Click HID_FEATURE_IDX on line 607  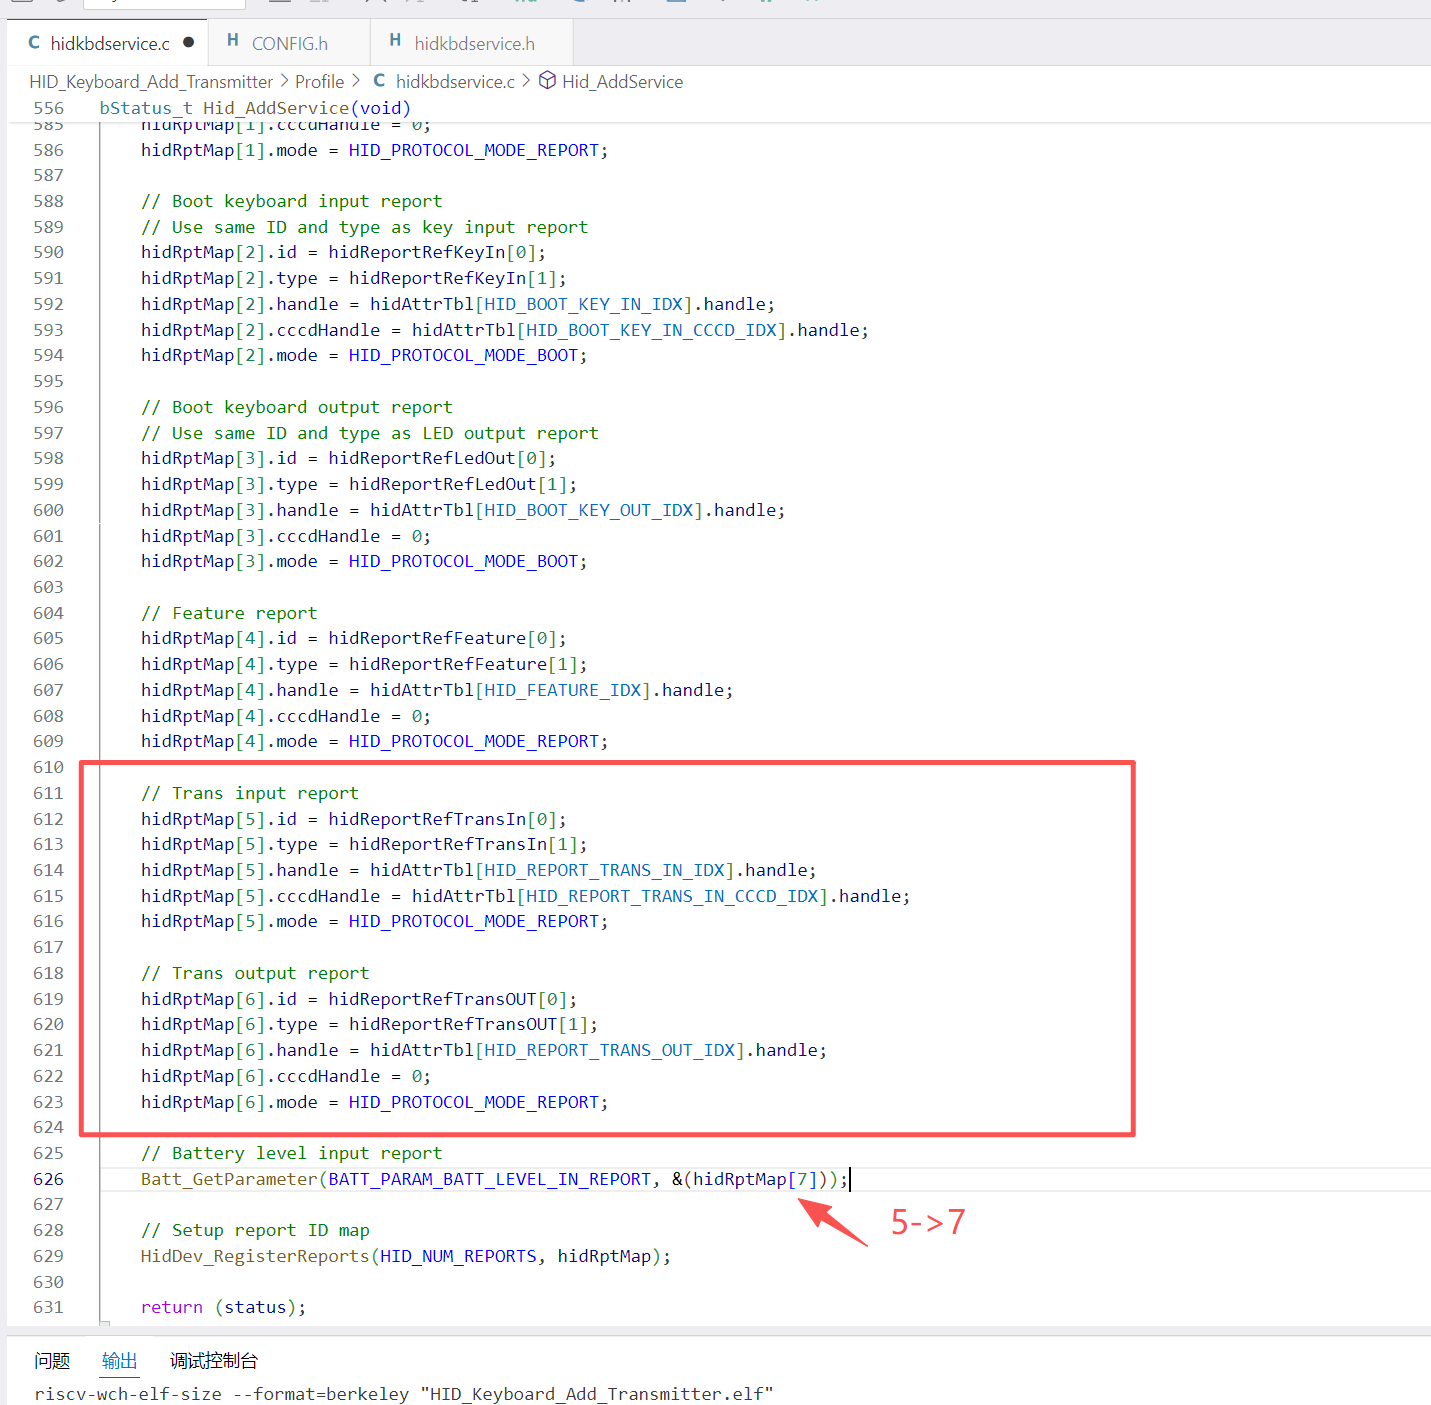tap(563, 690)
